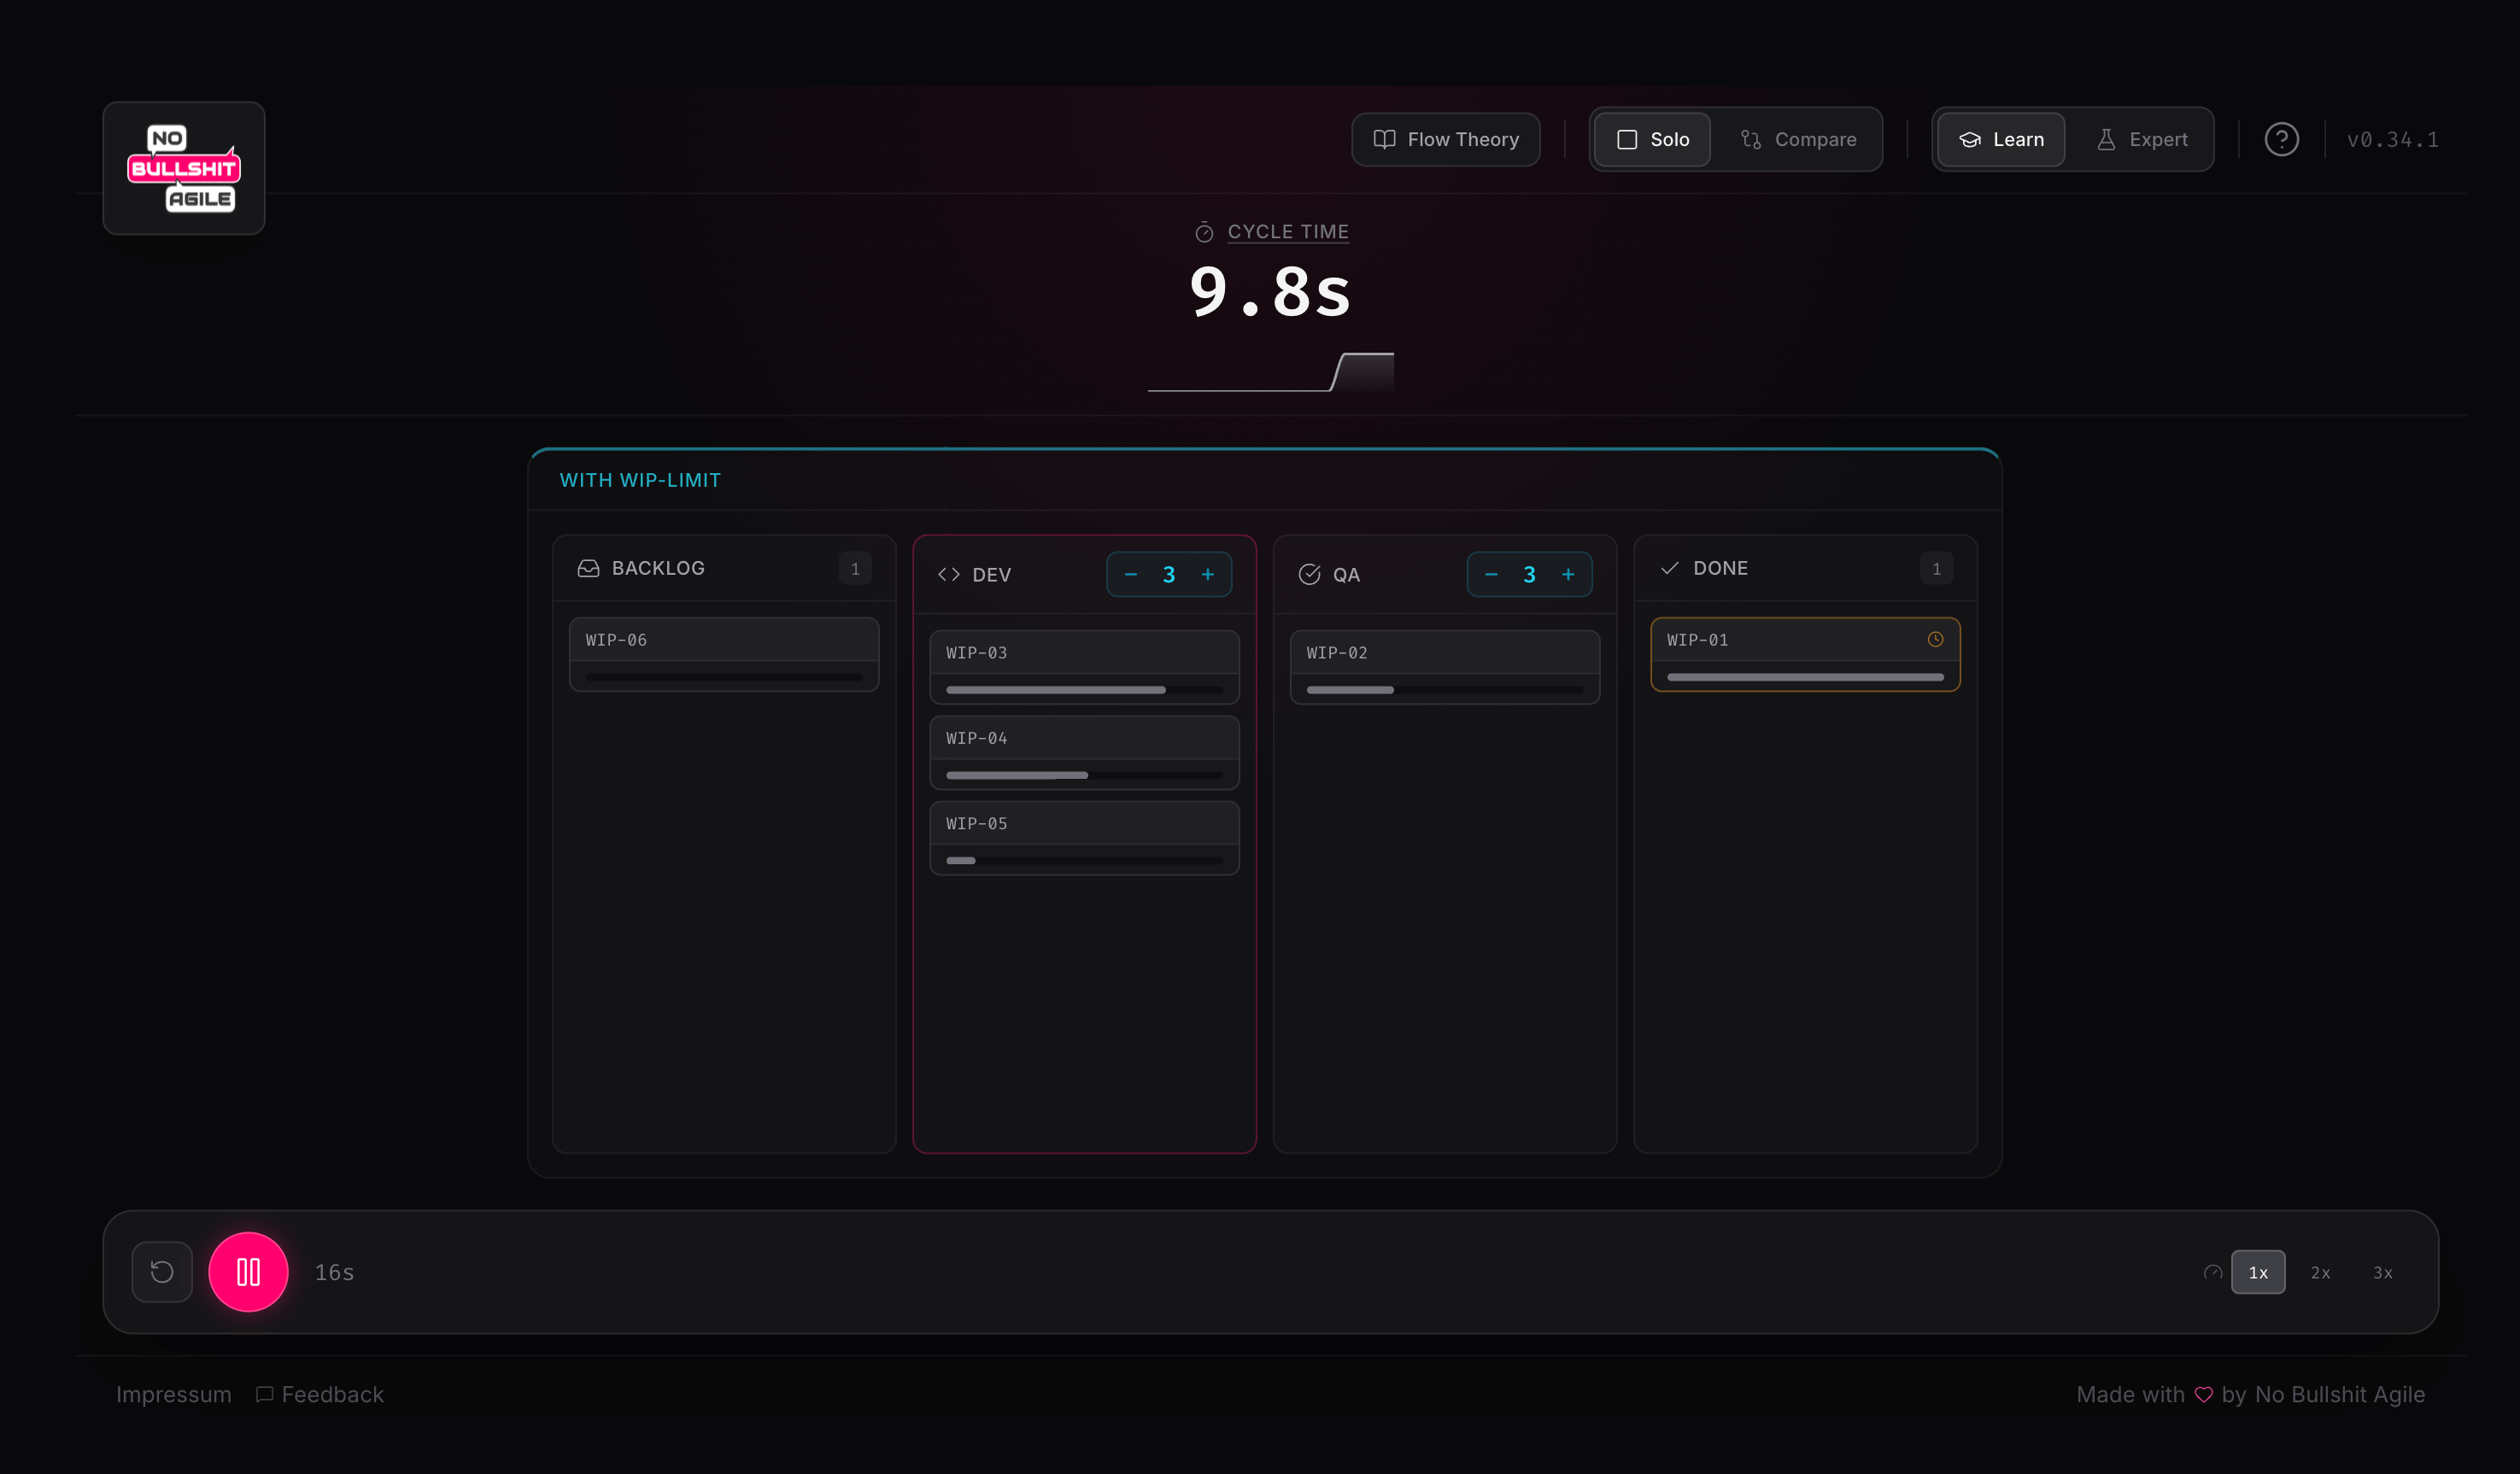The image size is (2520, 1474).
Task: Increase the QA WIP limit with plus
Action: tap(1567, 575)
